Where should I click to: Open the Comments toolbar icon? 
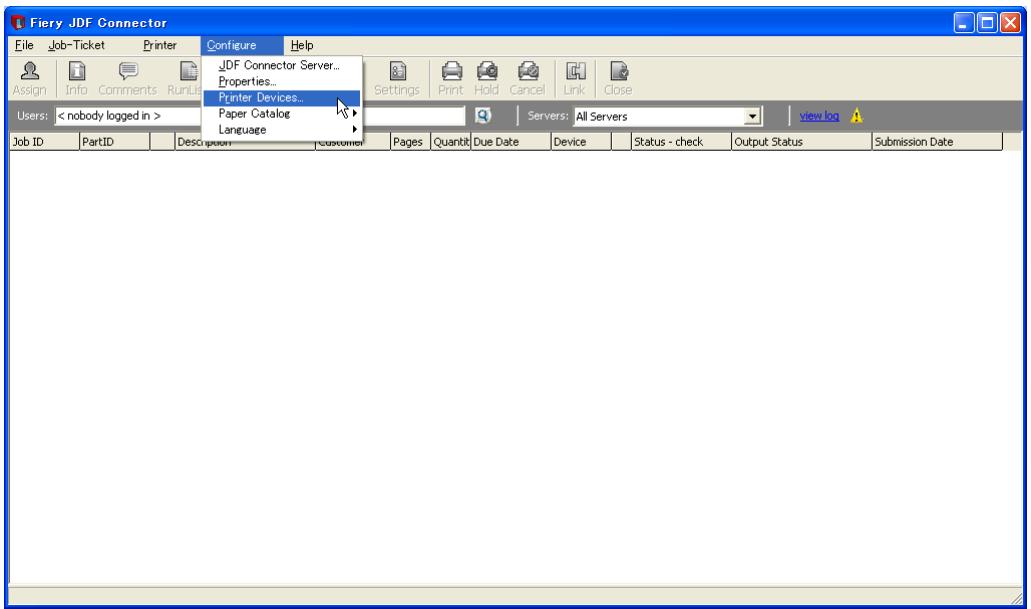coord(128,78)
